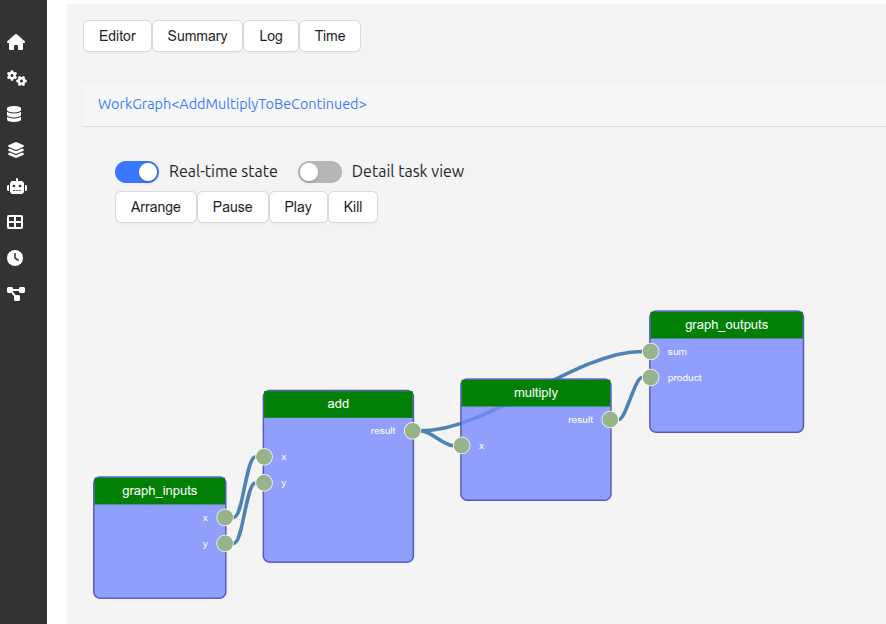Click the product input socket of graph_outputs
The image size is (886, 624).
point(650,378)
